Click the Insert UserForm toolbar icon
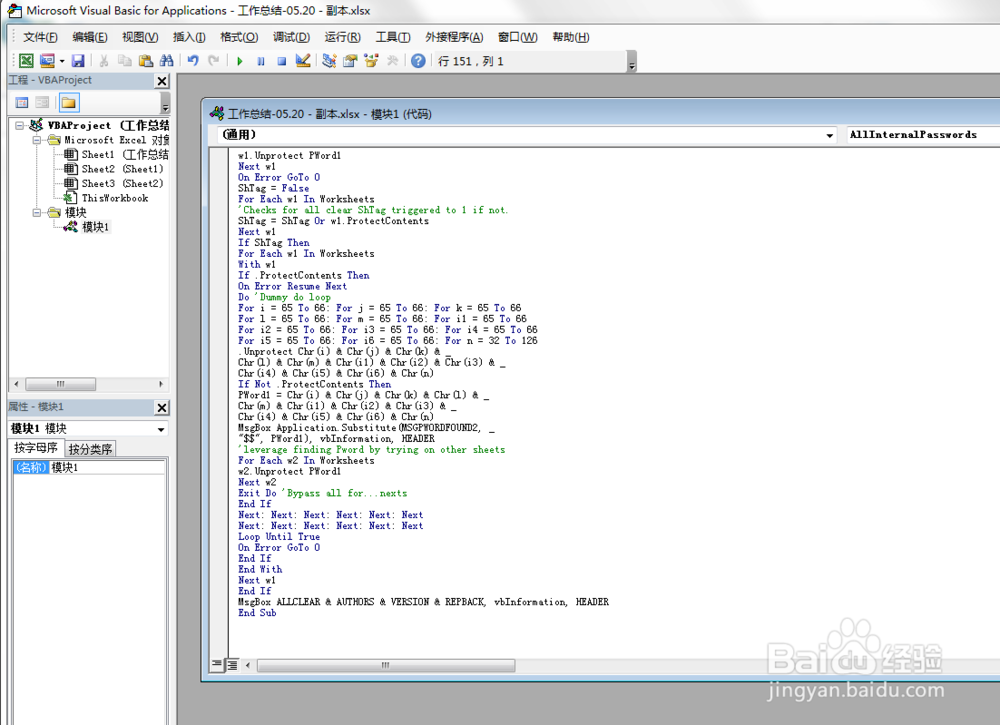The height and width of the screenshot is (725, 1000). coord(47,61)
